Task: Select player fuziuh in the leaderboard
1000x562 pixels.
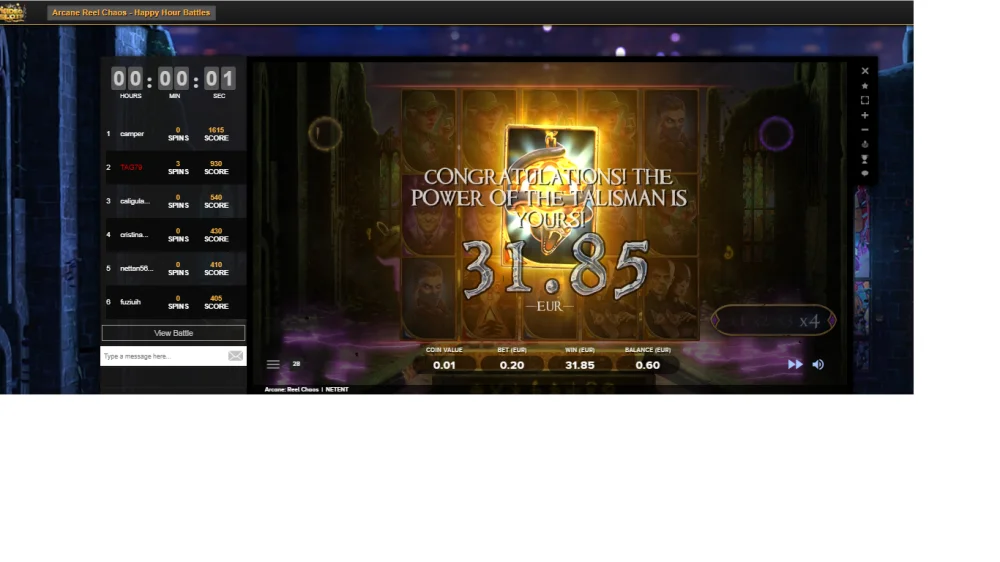Action: [130, 302]
